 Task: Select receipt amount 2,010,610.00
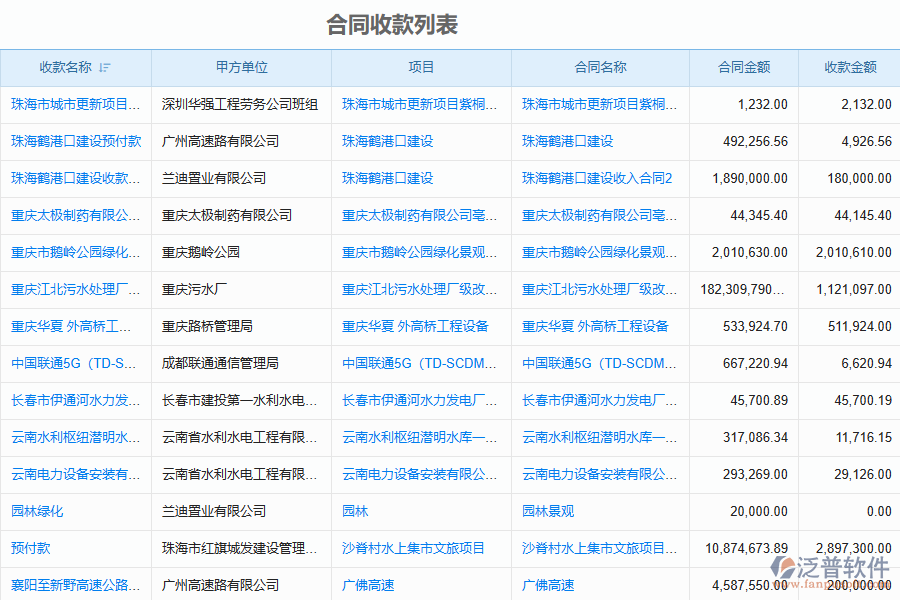click(854, 253)
